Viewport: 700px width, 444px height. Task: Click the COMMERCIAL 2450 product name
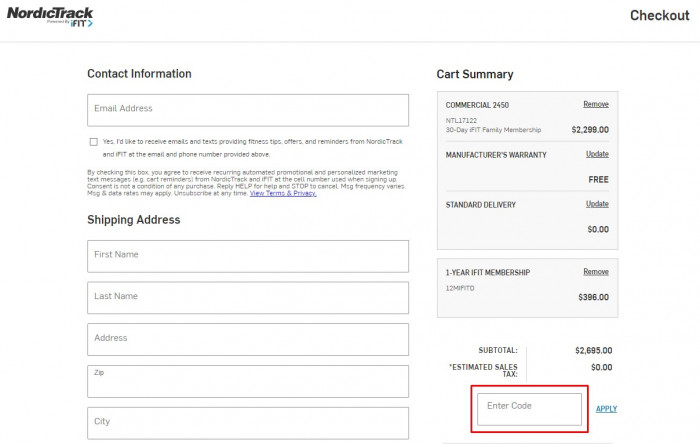(477, 105)
